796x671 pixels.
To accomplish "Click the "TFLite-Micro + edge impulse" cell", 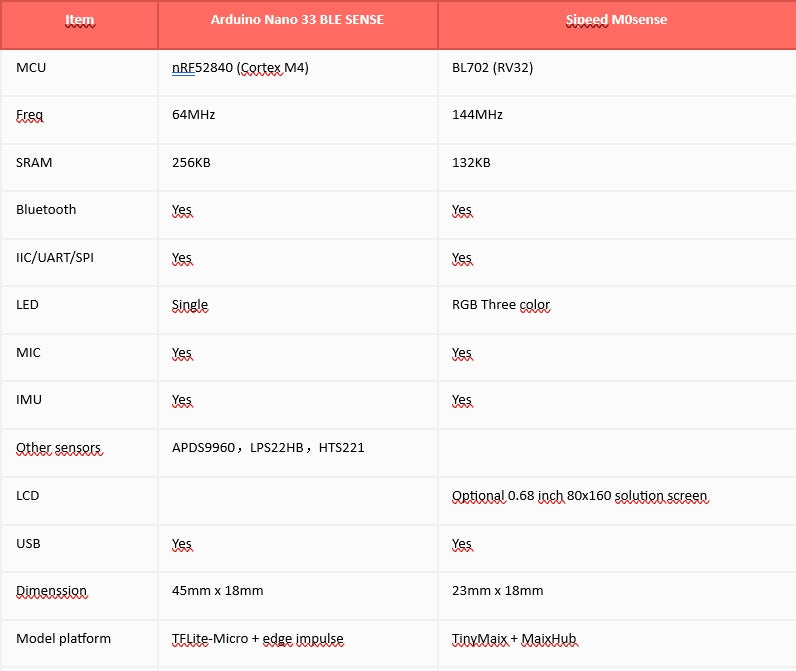I will point(259,639).
